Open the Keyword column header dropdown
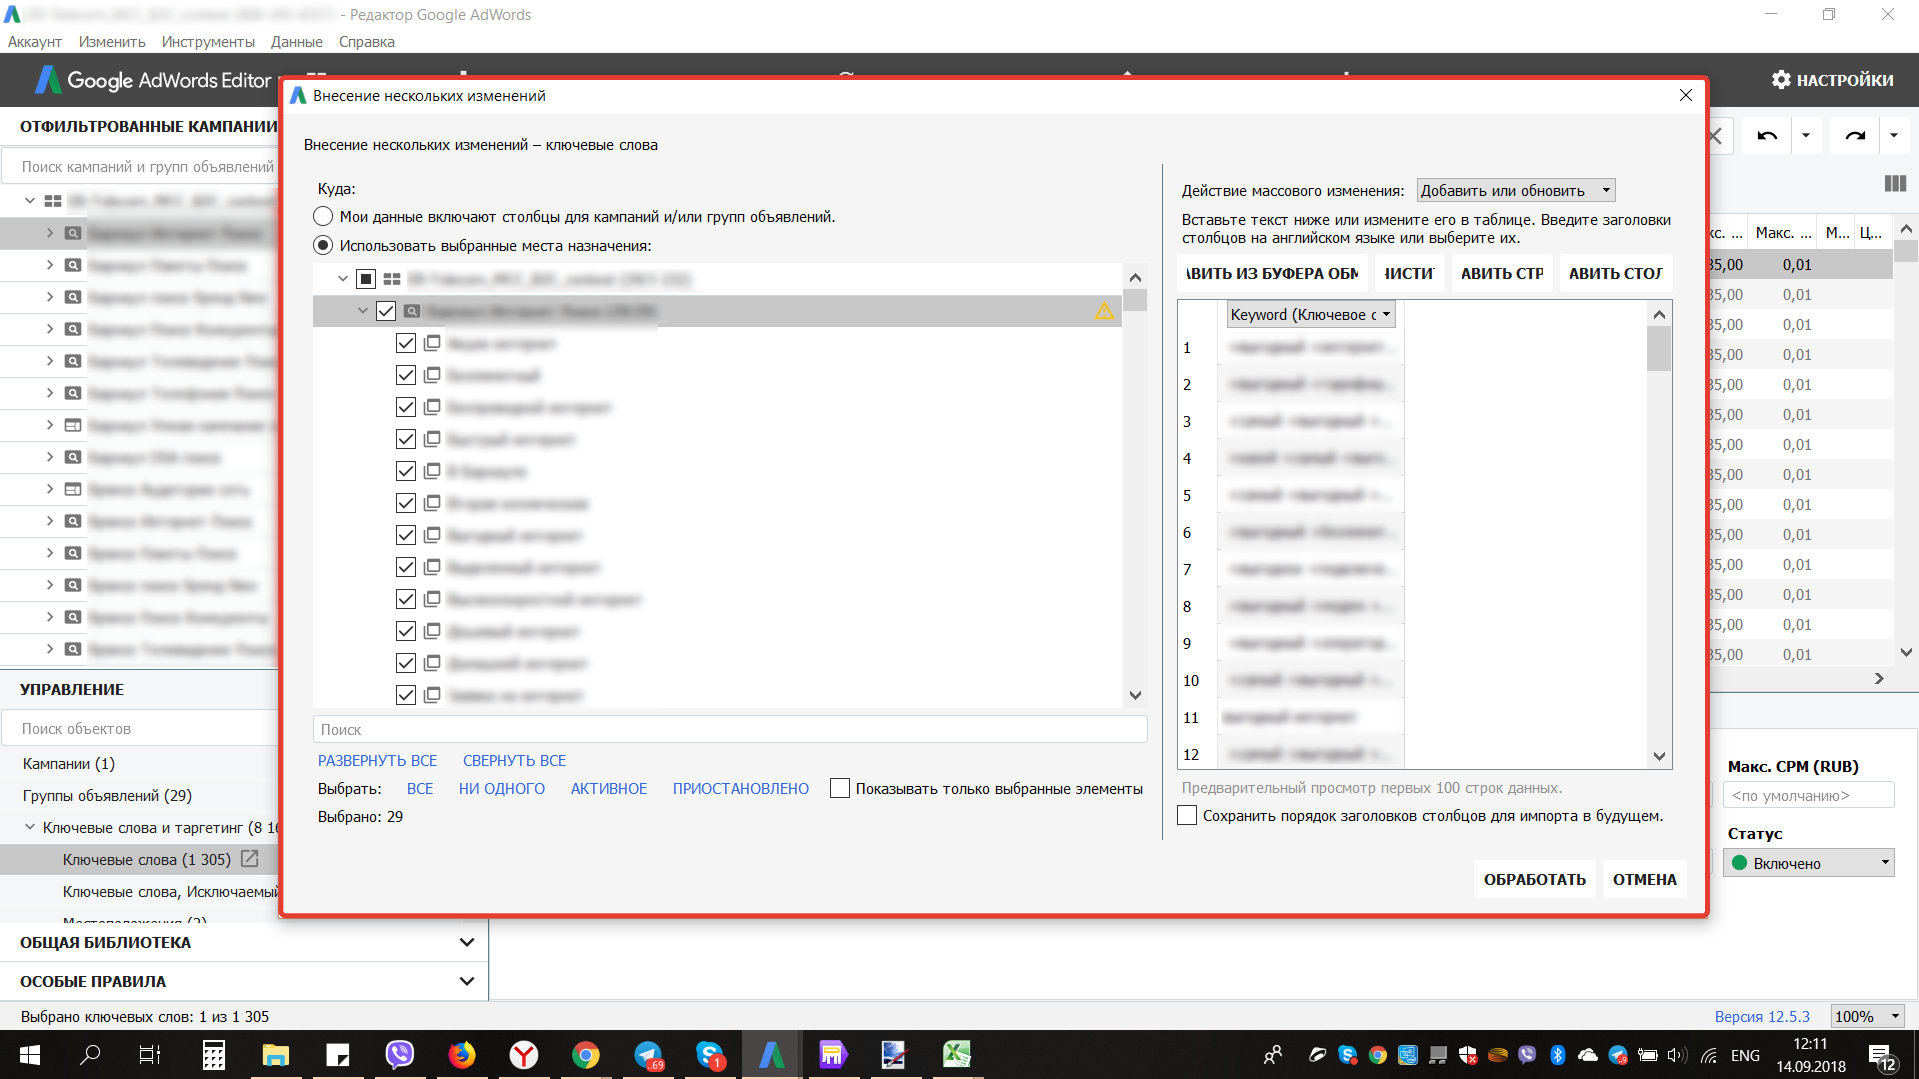The width and height of the screenshot is (1919, 1079). point(1311,314)
